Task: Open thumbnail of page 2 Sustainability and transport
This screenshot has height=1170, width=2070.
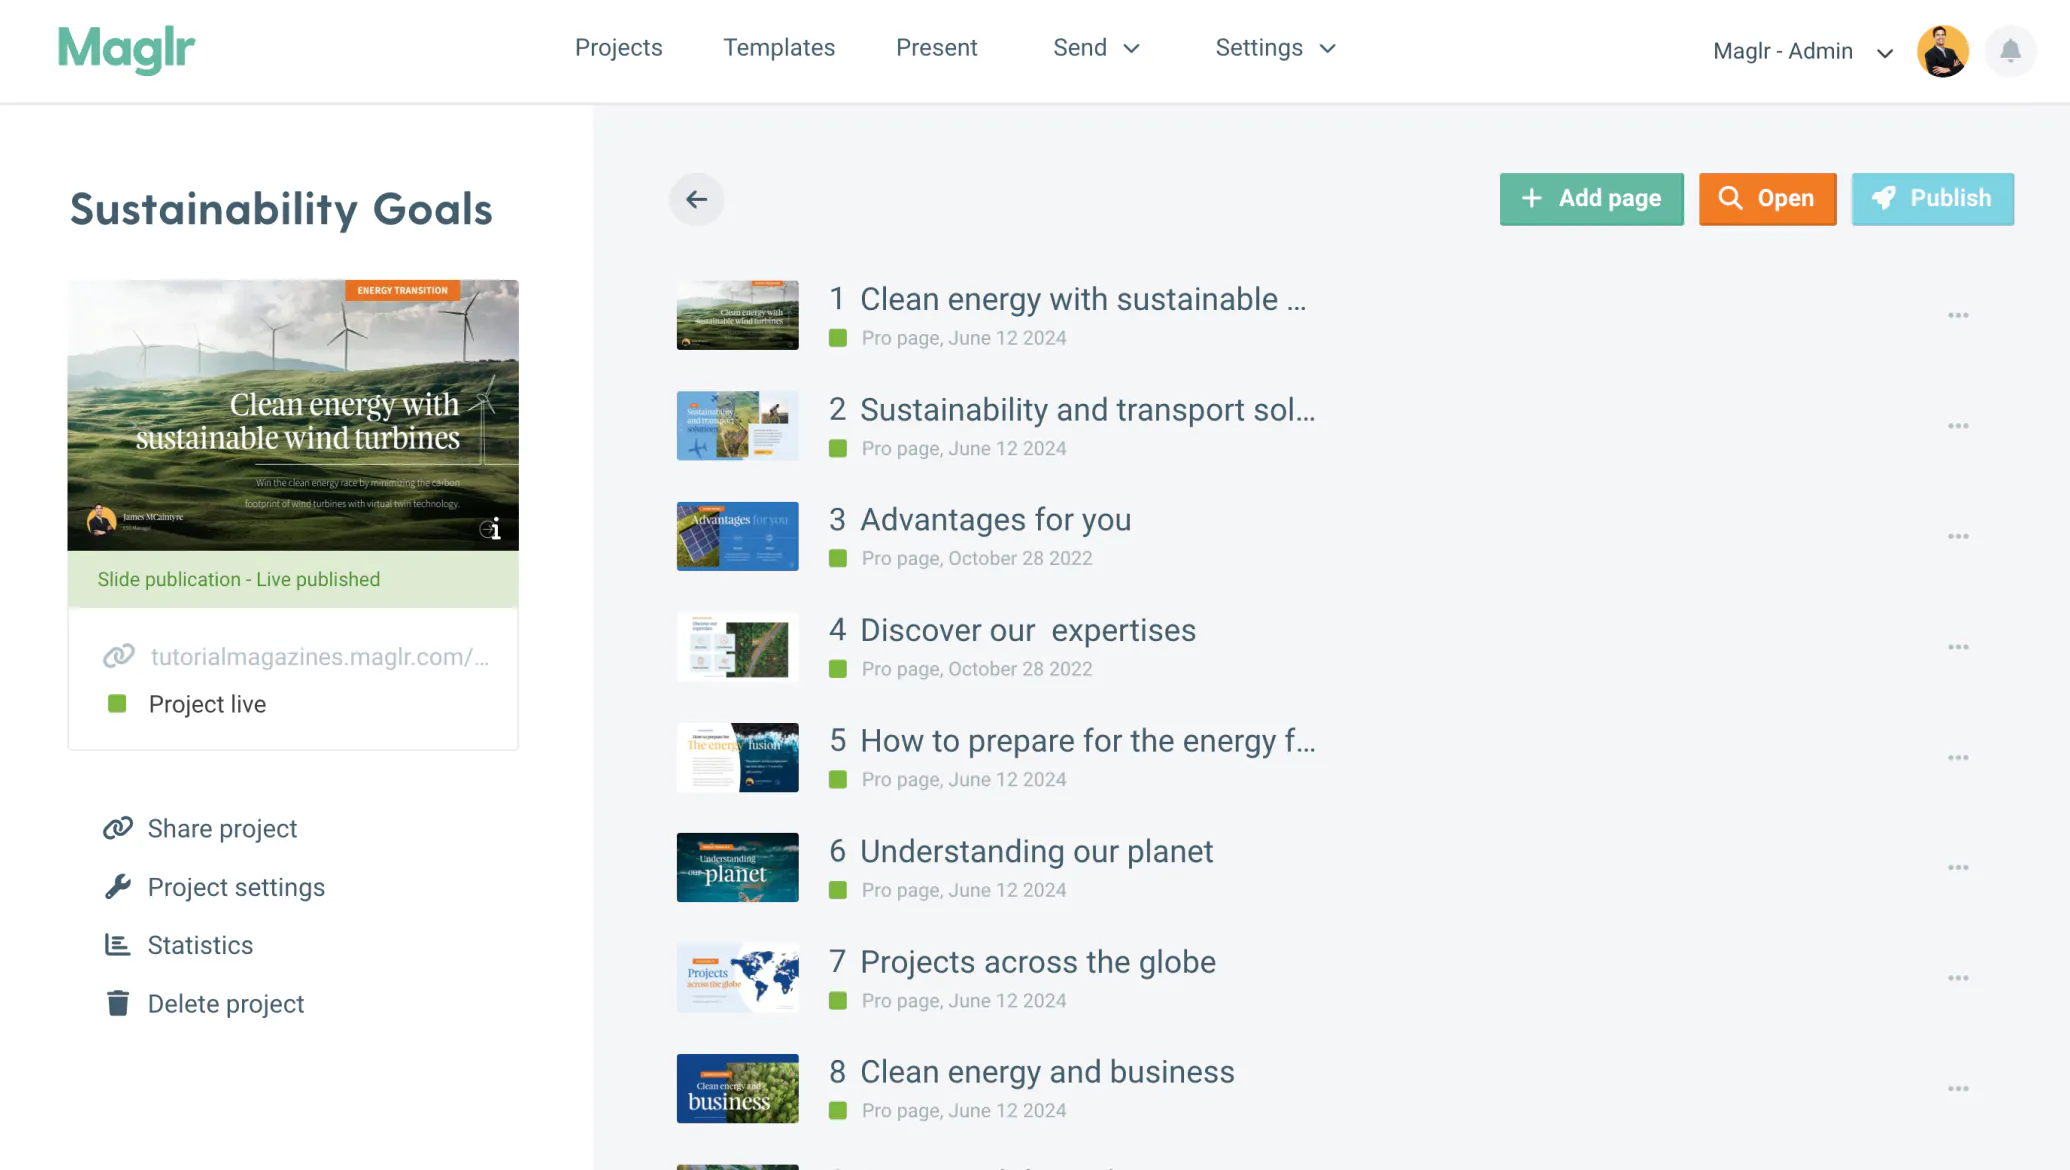Action: pyautogui.click(x=737, y=426)
